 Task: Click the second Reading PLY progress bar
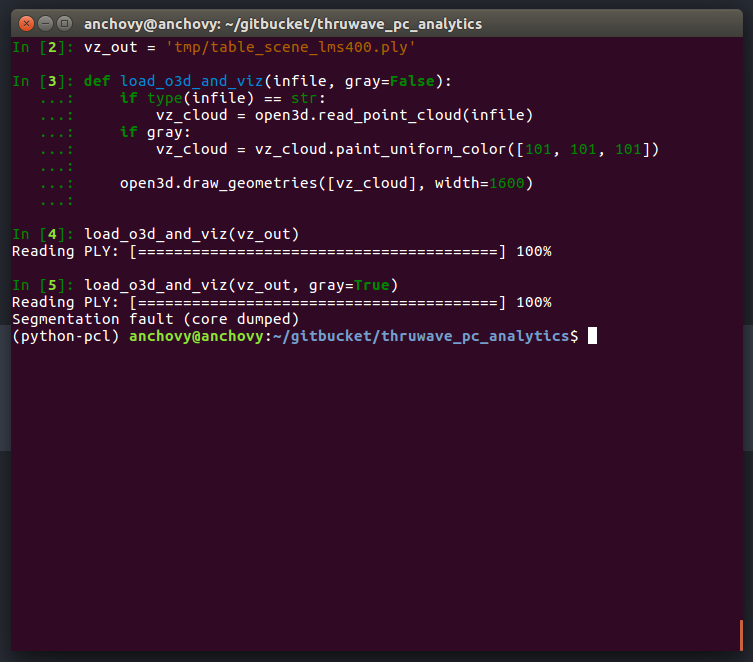coord(317,303)
